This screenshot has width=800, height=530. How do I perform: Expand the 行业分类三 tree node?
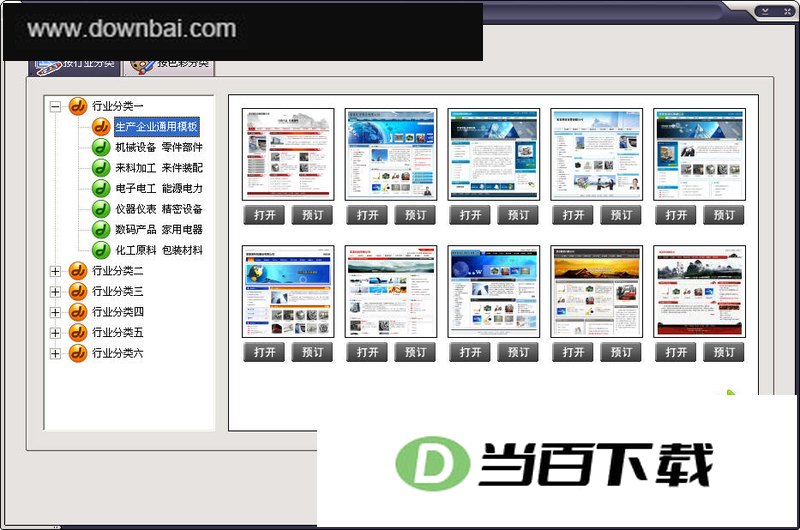55,292
